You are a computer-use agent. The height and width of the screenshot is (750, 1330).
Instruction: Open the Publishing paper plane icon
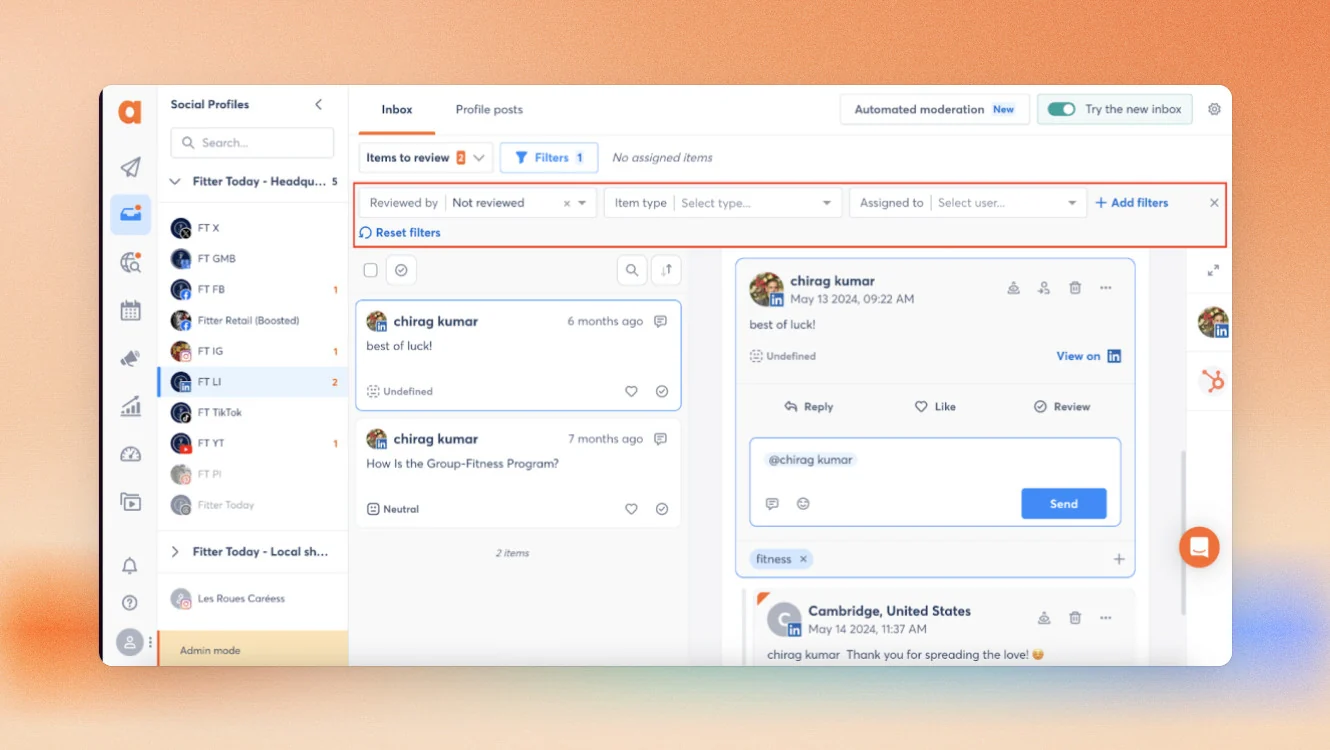[130, 167]
